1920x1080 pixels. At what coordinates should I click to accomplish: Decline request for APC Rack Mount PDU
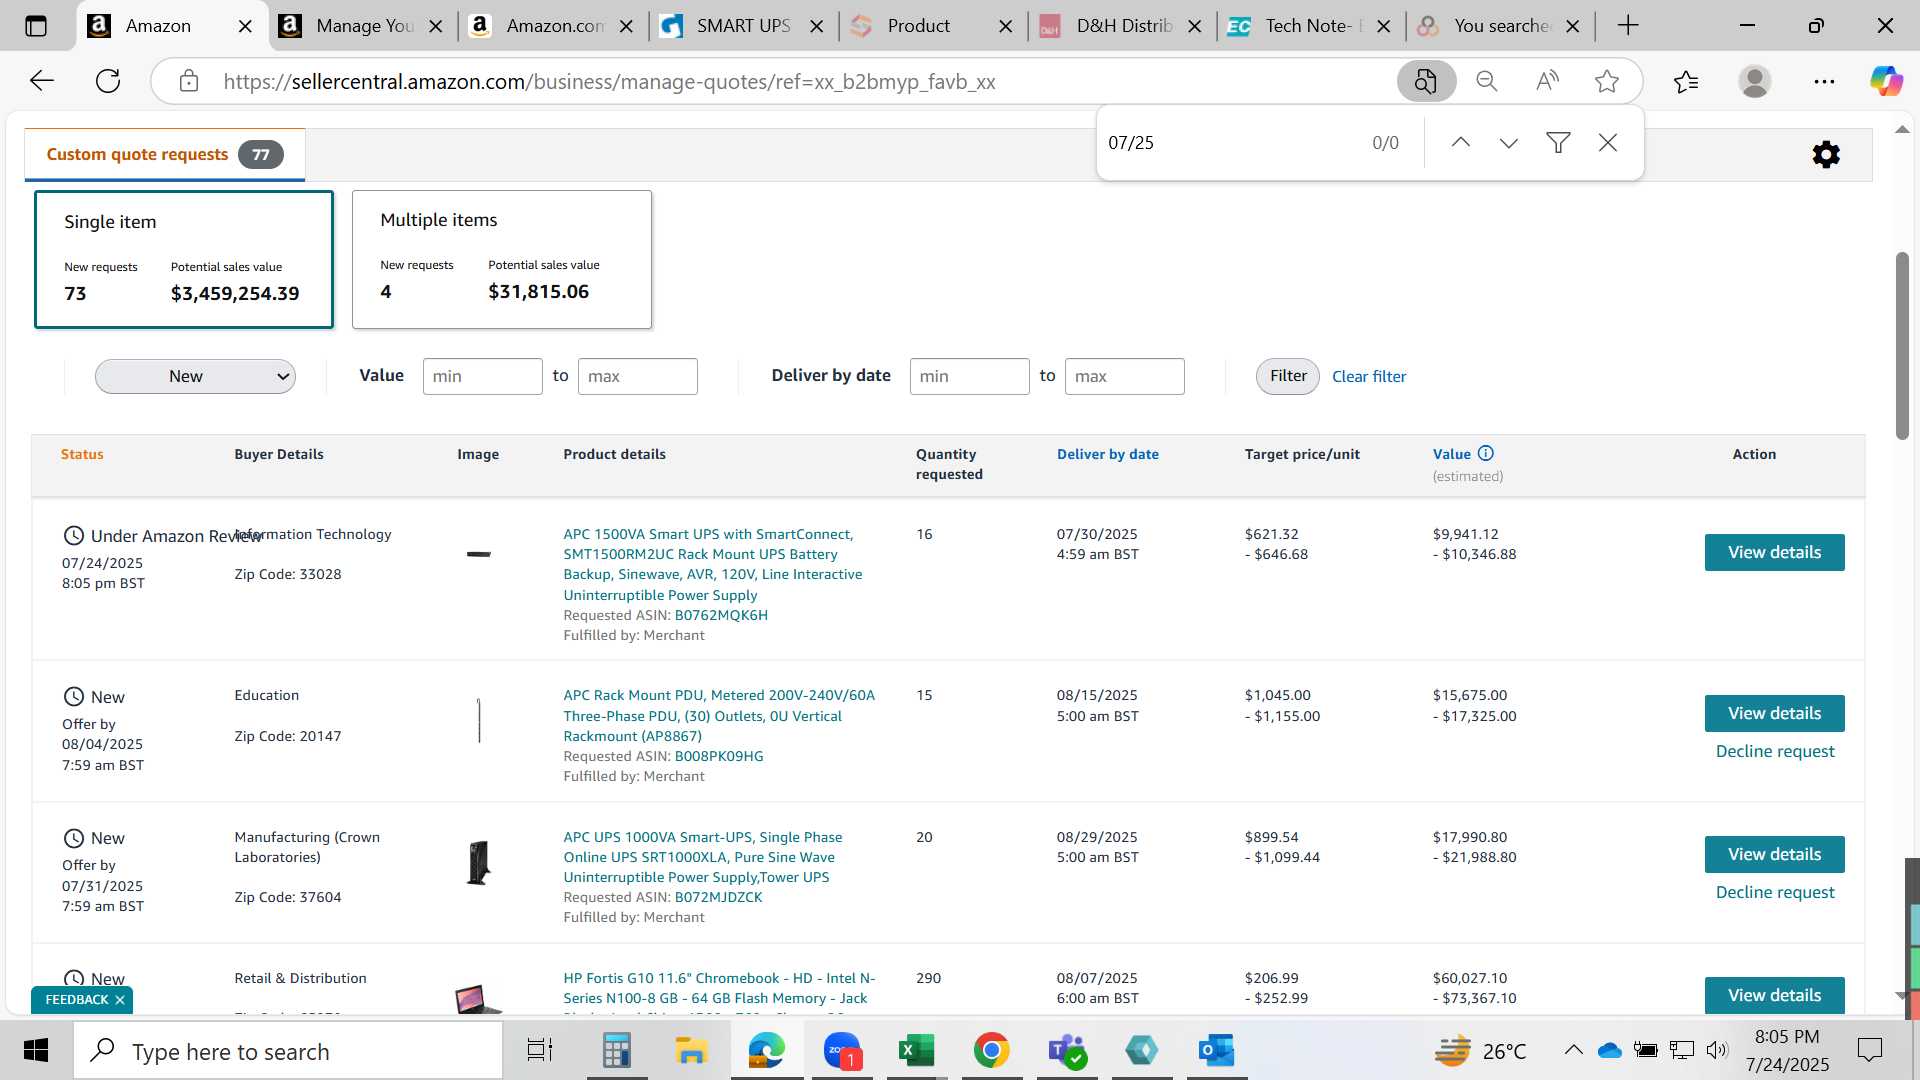point(1775,751)
